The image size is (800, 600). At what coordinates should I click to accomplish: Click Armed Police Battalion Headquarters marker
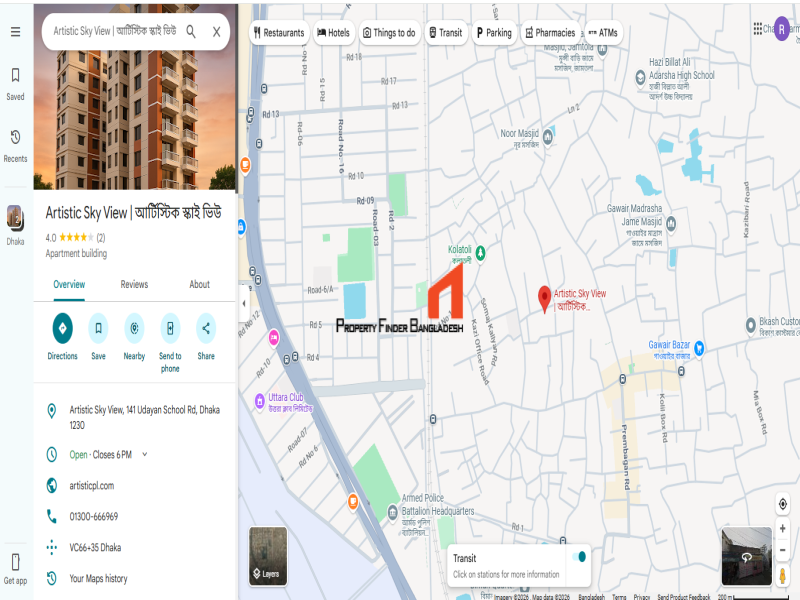[x=392, y=512]
